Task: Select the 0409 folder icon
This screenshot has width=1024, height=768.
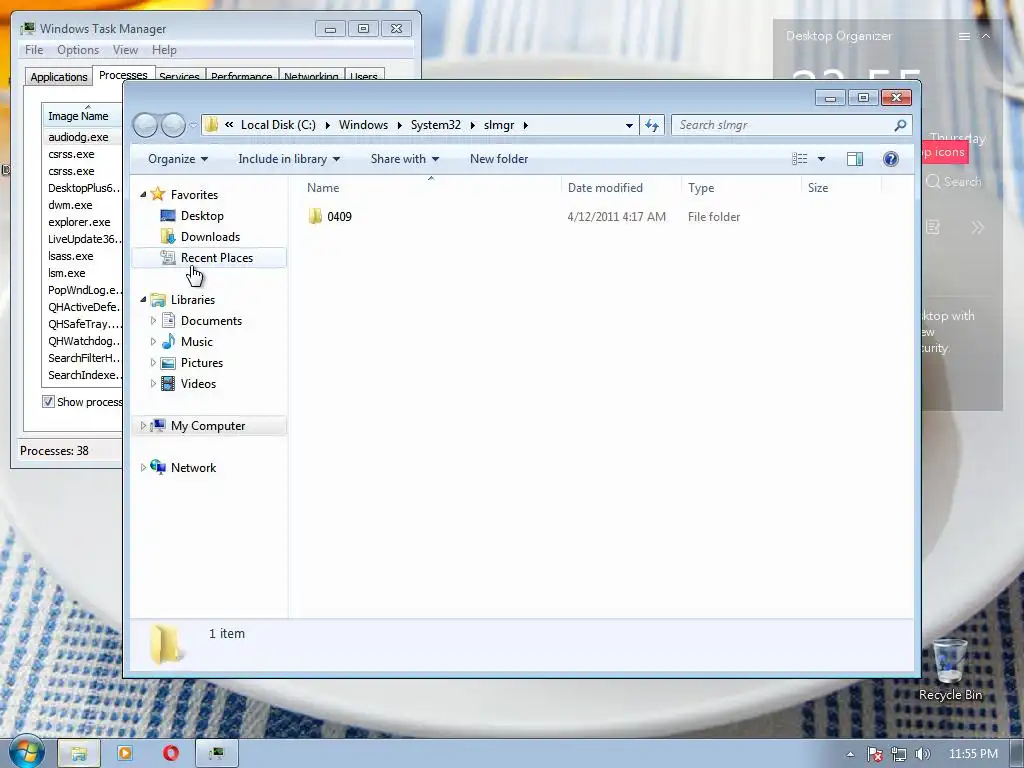Action: tap(315, 216)
